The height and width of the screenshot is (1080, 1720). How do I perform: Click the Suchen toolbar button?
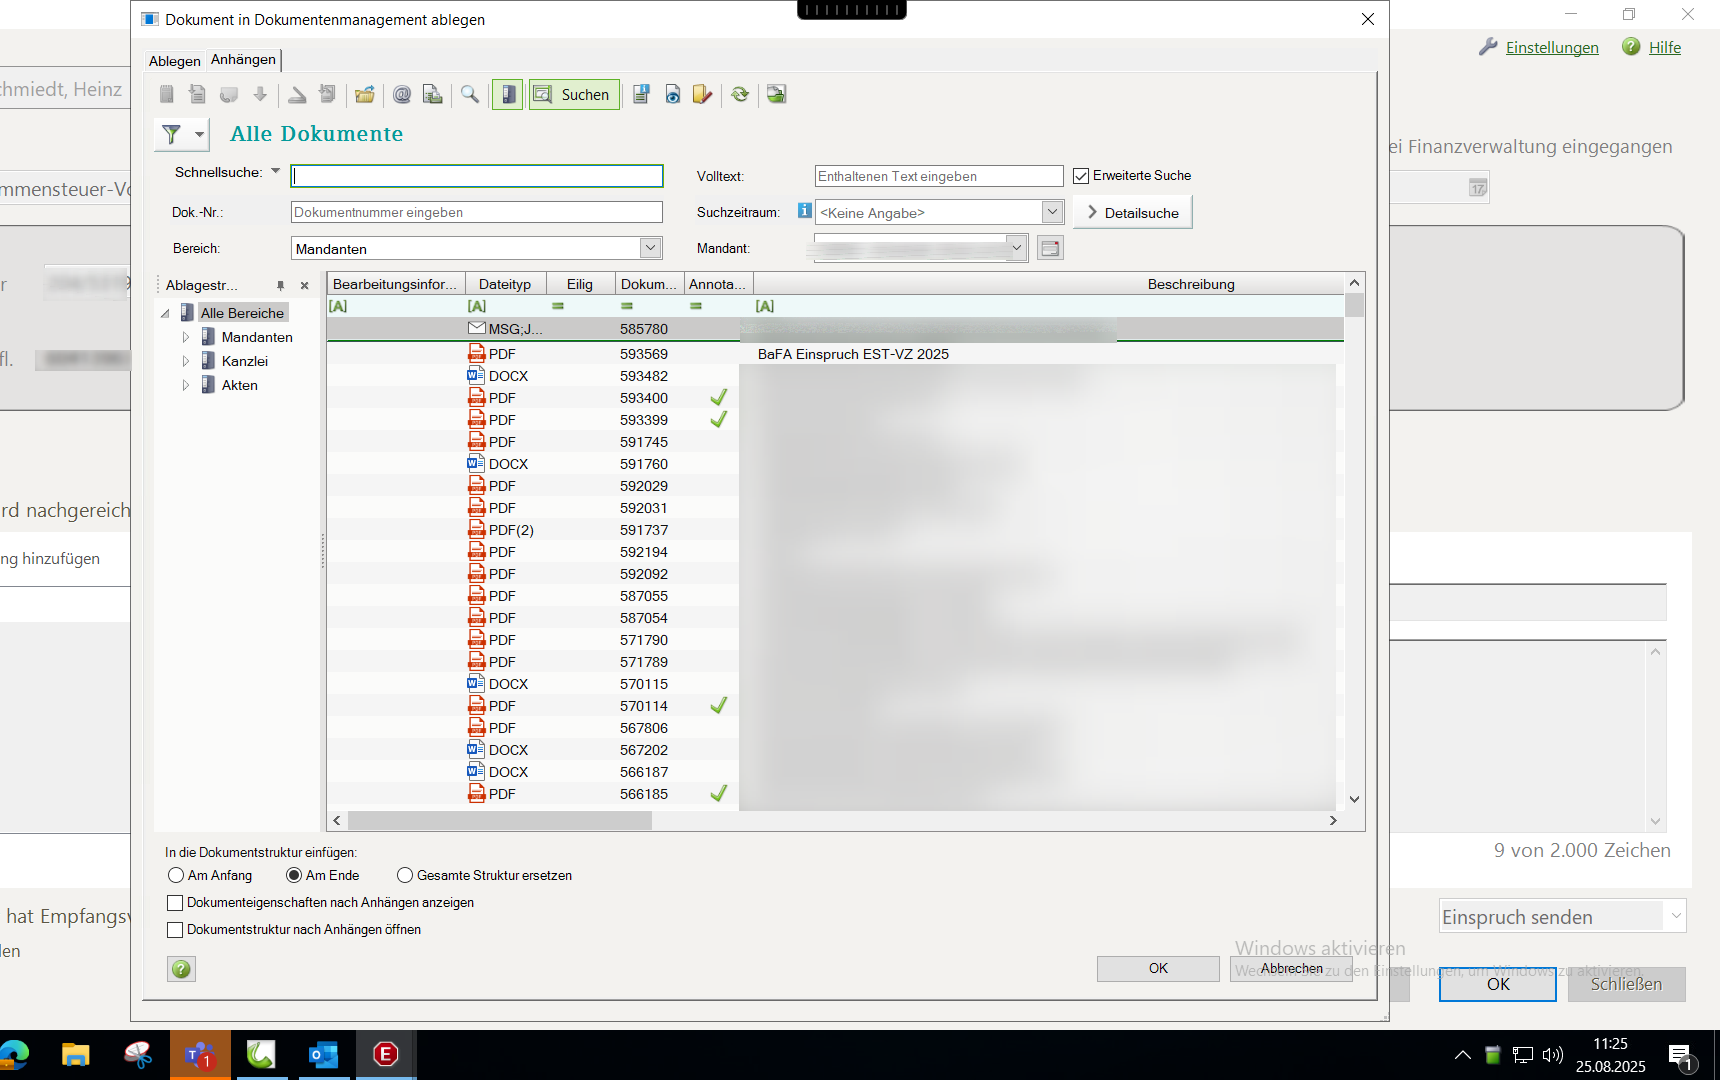pos(574,95)
